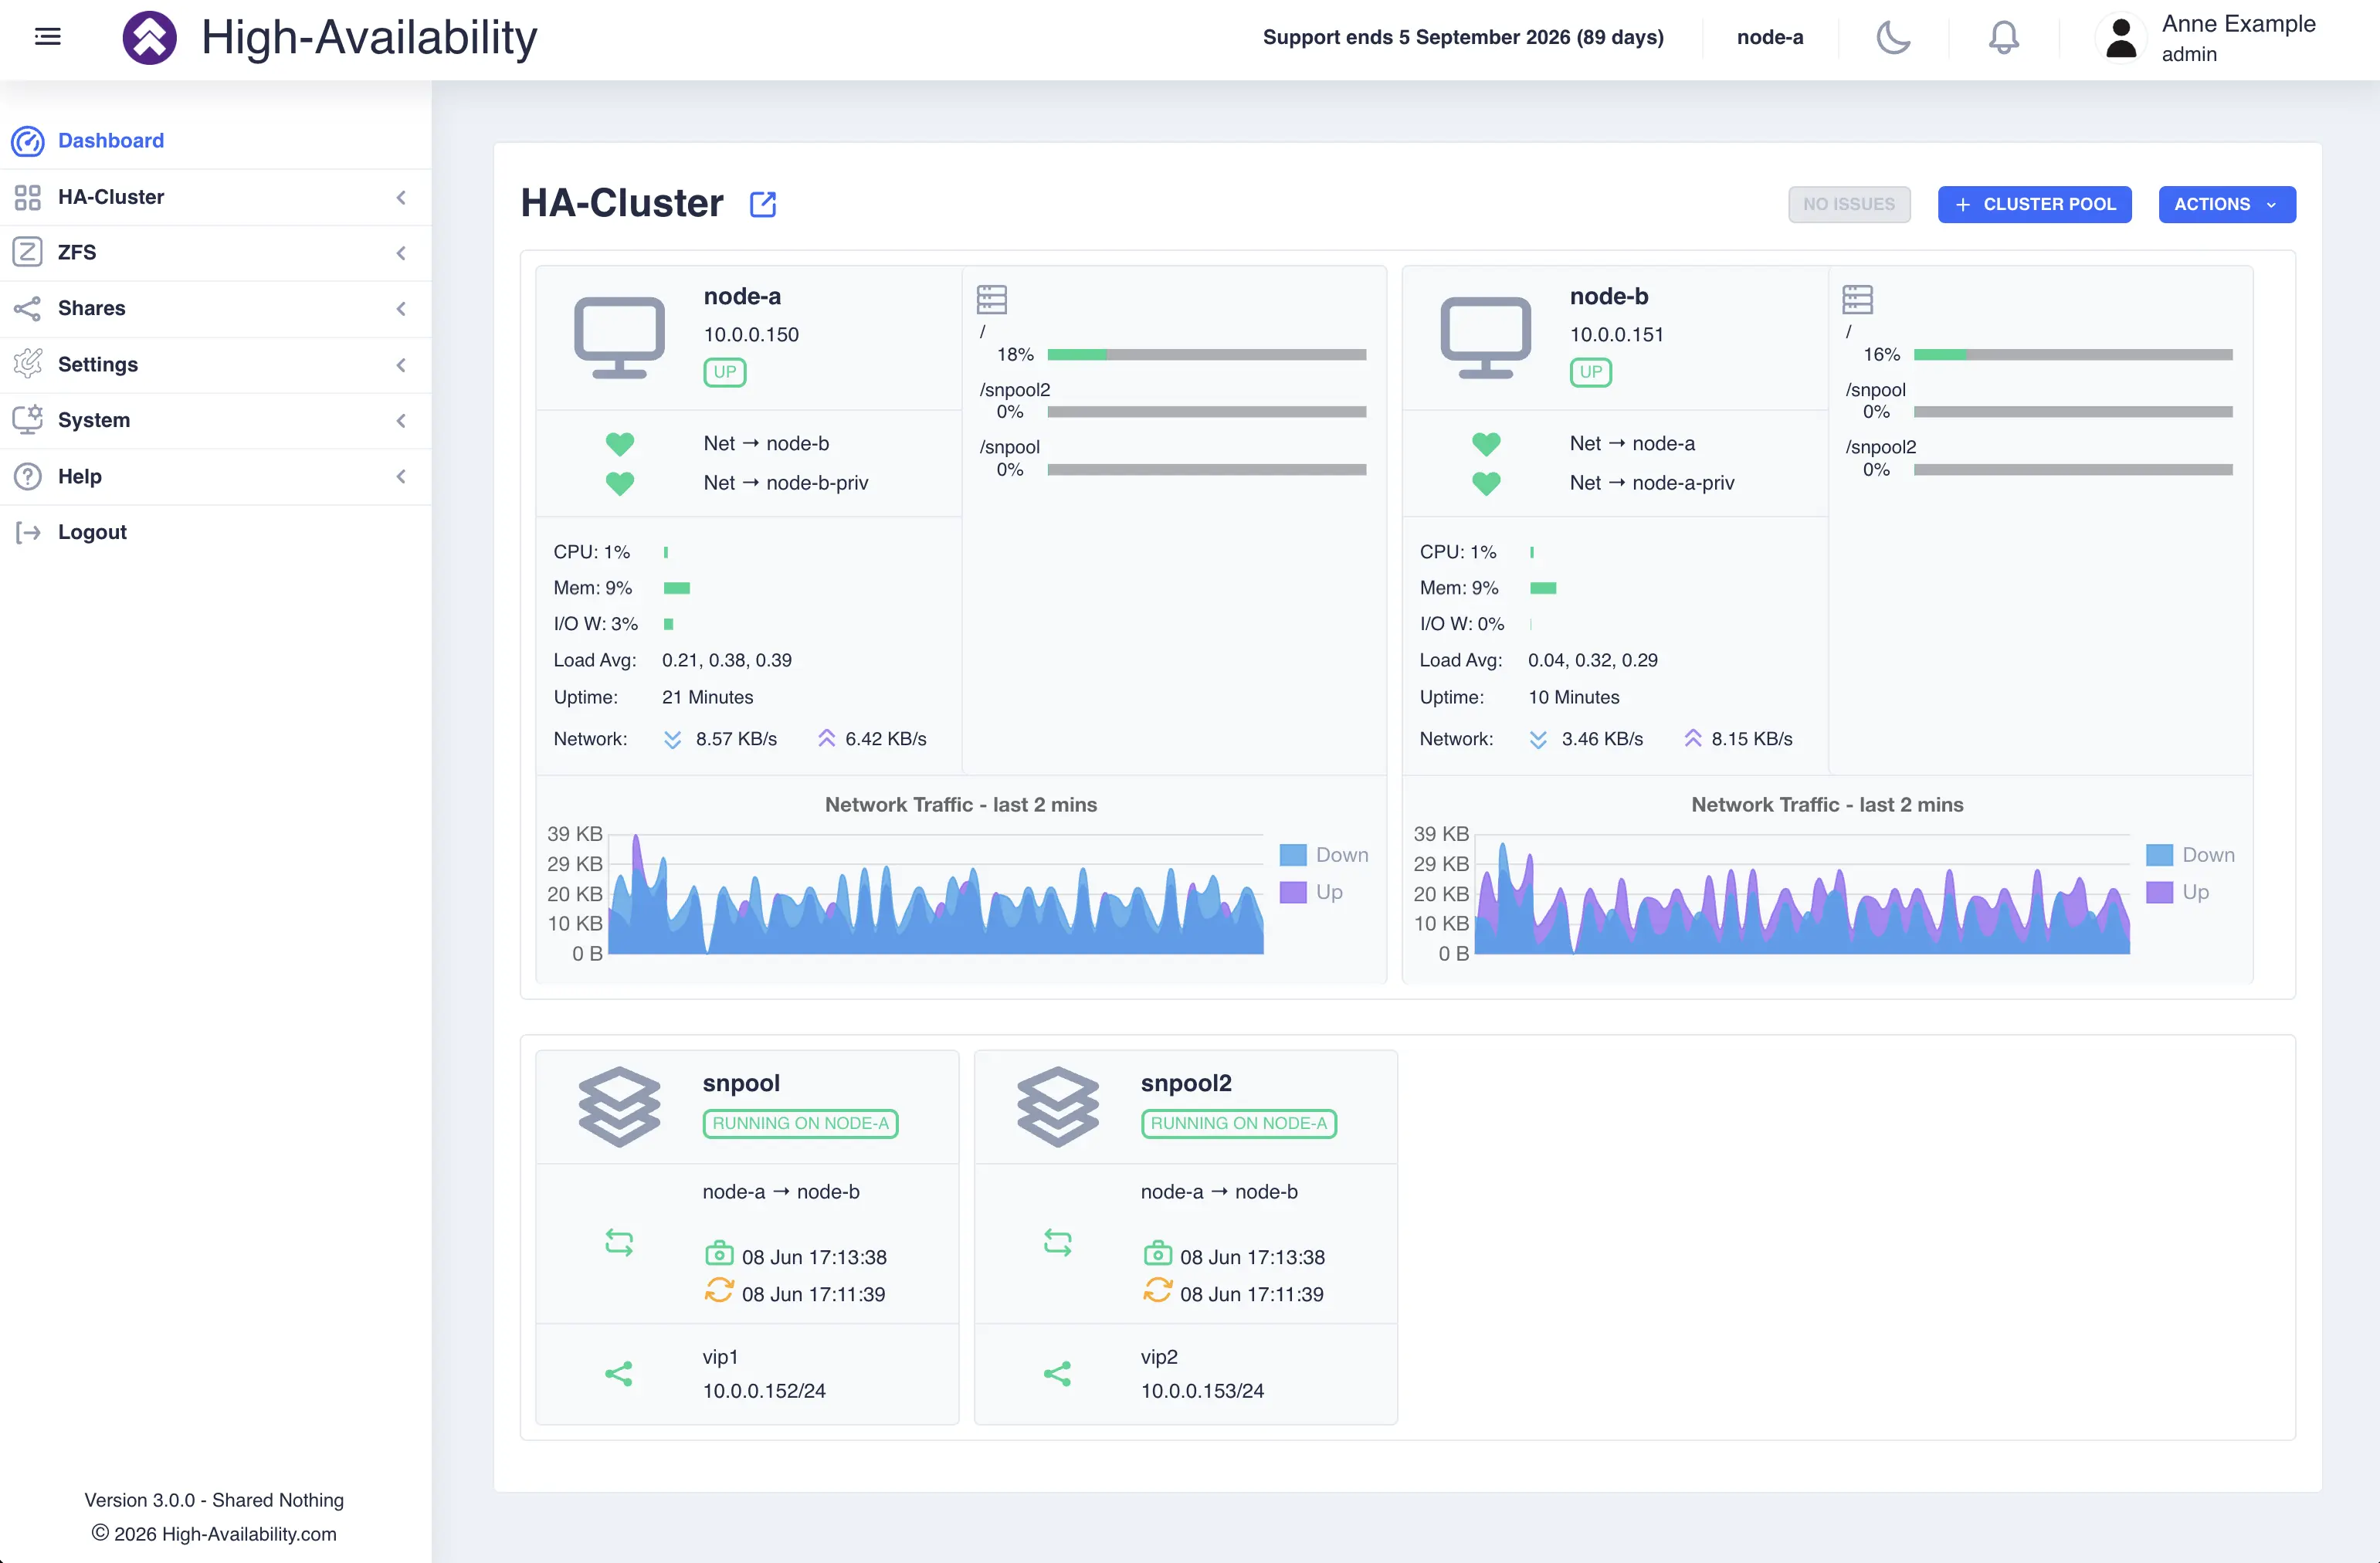The image size is (2380, 1563).
Task: Click the node-b UP status badge
Action: (x=1590, y=372)
